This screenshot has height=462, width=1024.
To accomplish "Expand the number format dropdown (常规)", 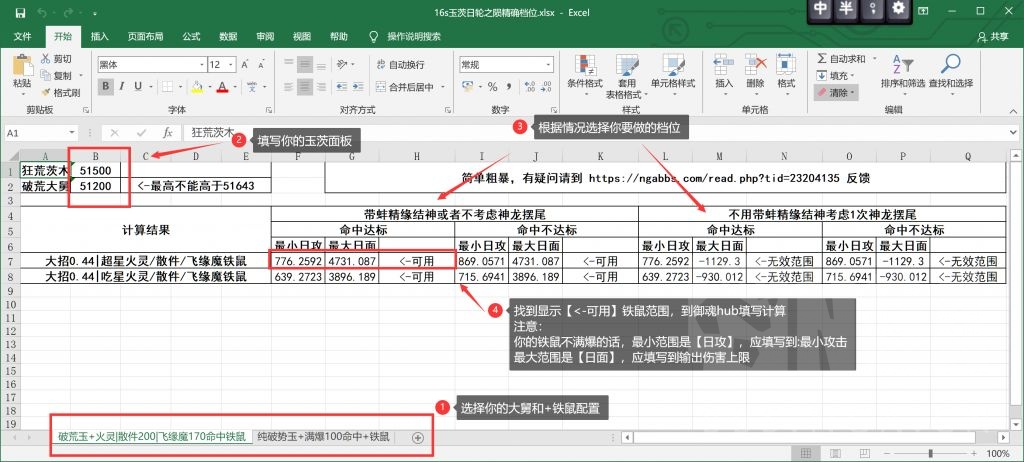I will click(x=543, y=64).
